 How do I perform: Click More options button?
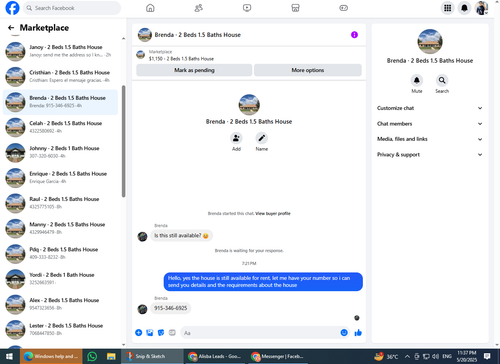308,70
